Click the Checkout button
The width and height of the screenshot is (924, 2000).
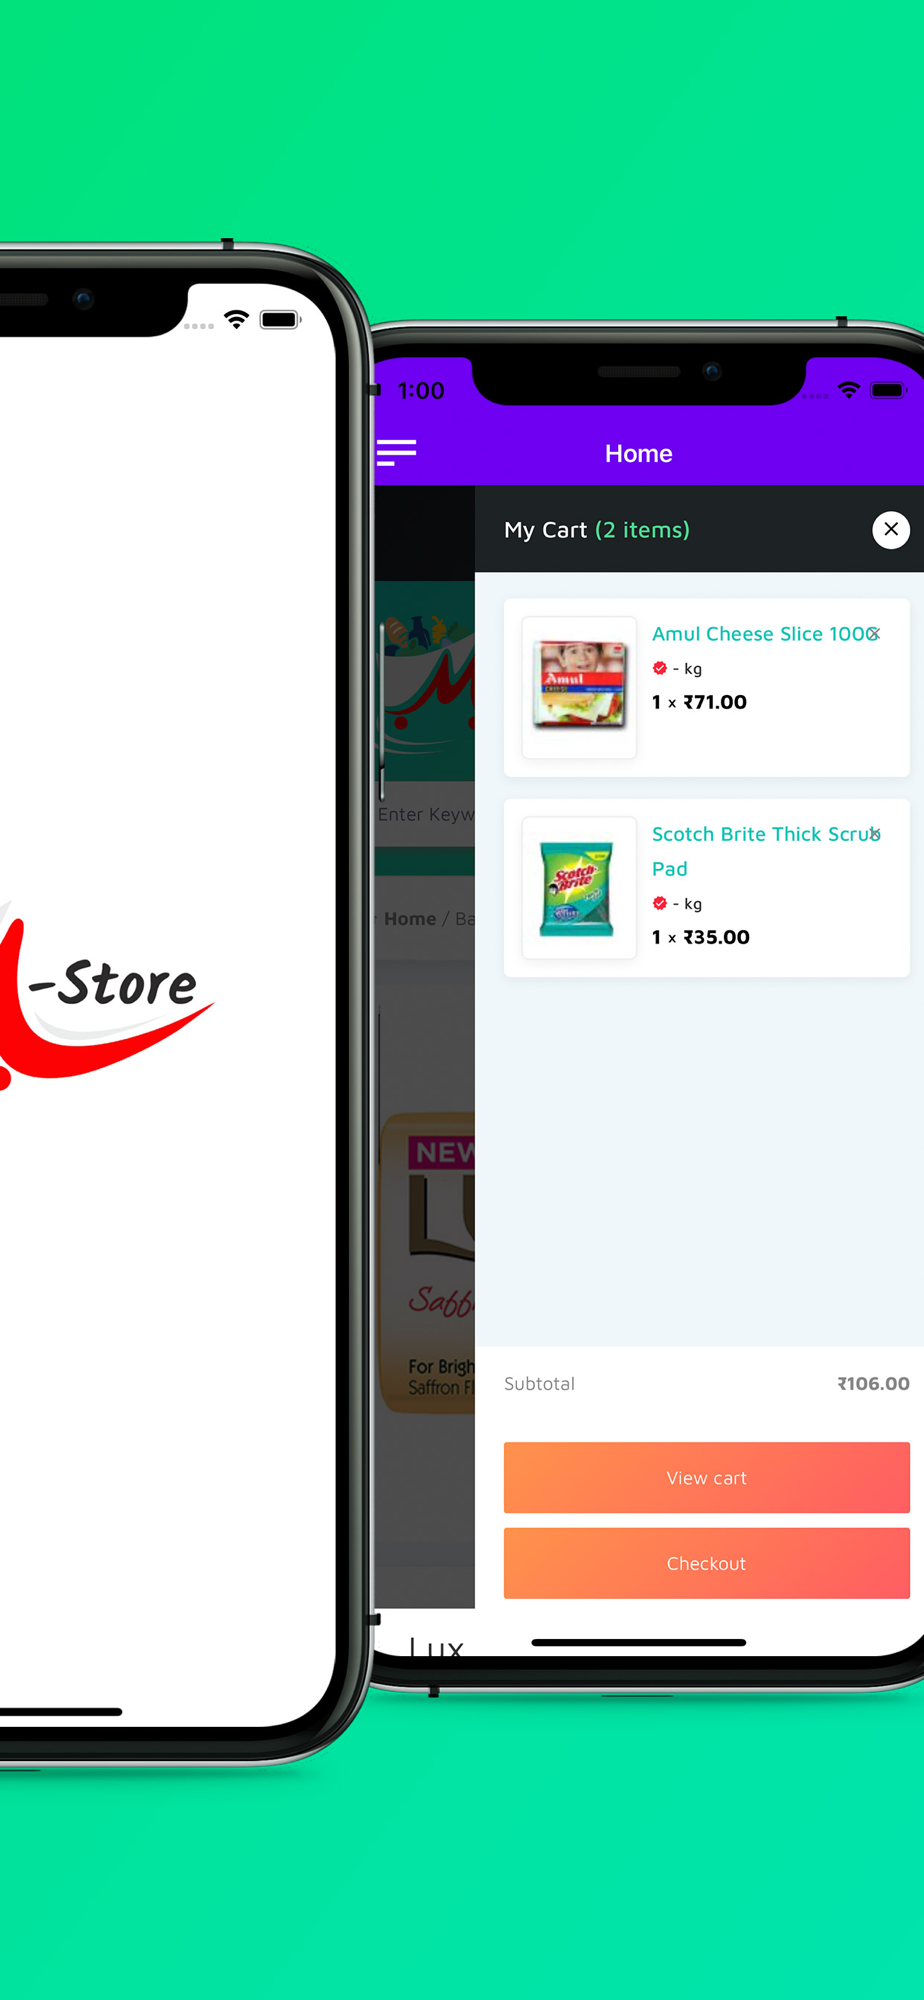[x=707, y=1563]
